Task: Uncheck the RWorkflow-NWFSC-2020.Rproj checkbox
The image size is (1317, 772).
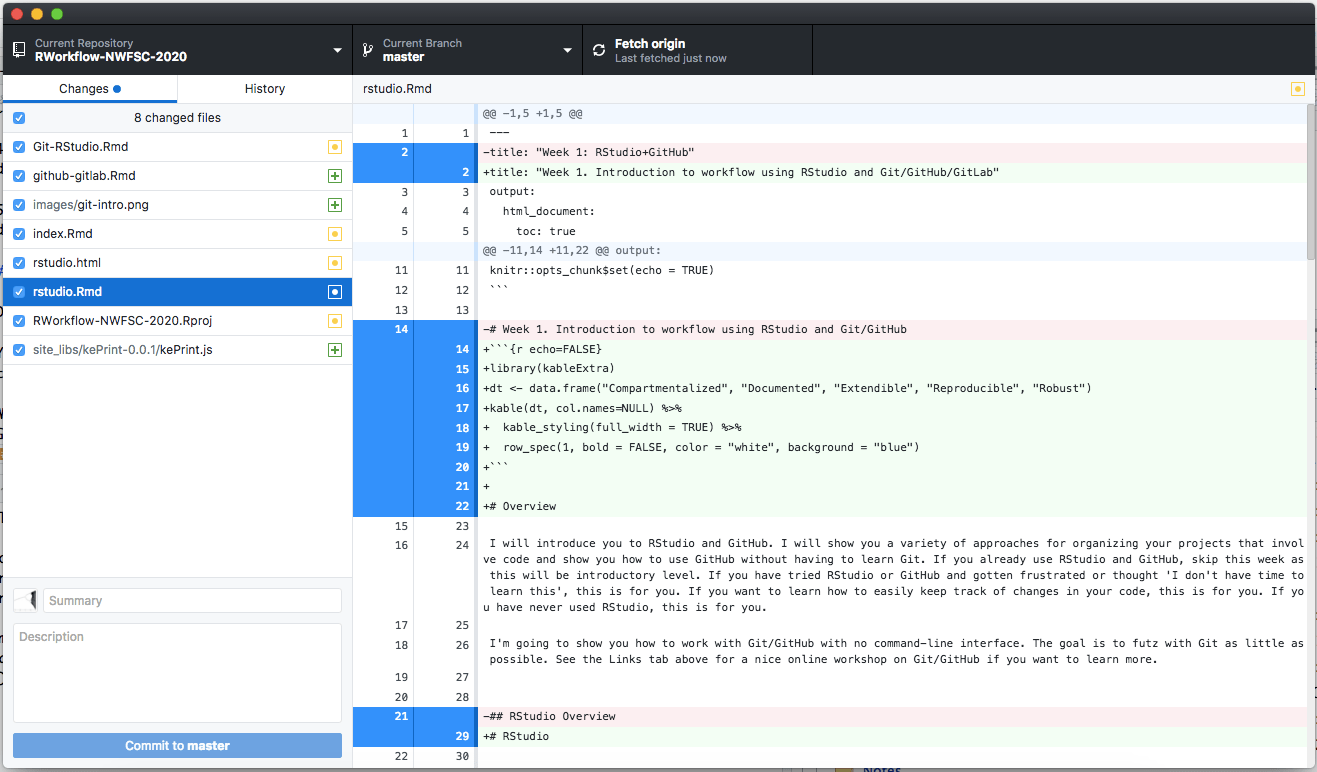Action: pyautogui.click(x=19, y=321)
